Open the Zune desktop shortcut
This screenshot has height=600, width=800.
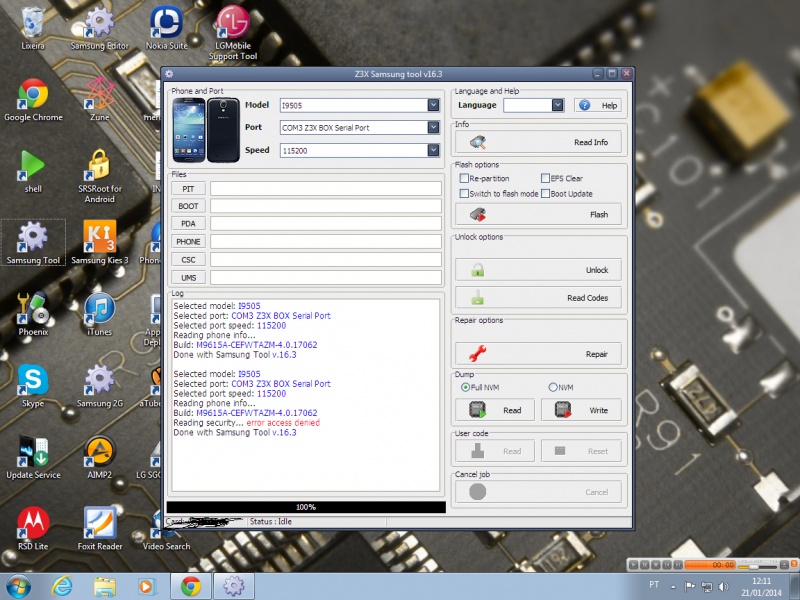click(x=99, y=99)
